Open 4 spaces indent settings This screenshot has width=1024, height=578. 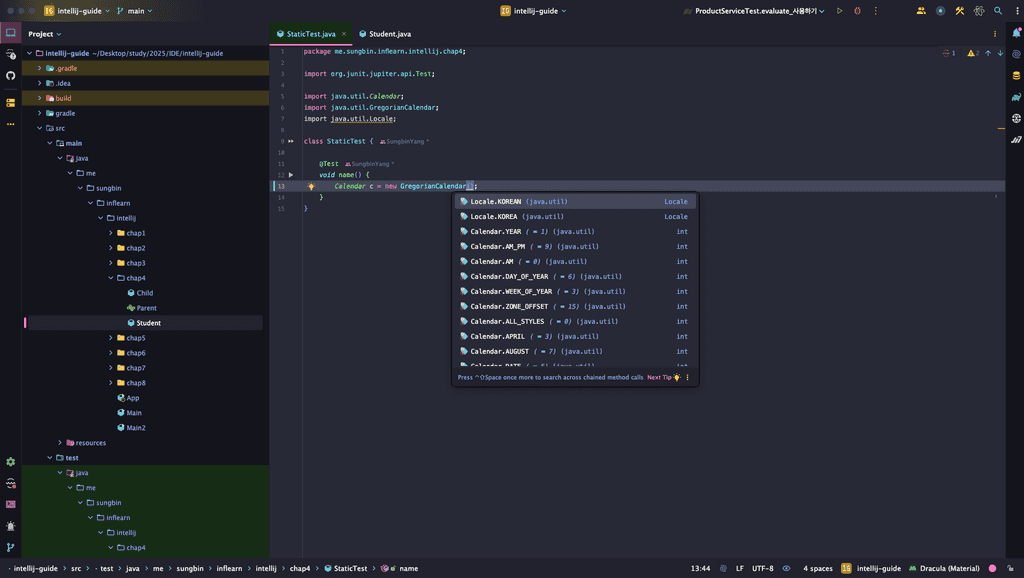click(x=818, y=568)
